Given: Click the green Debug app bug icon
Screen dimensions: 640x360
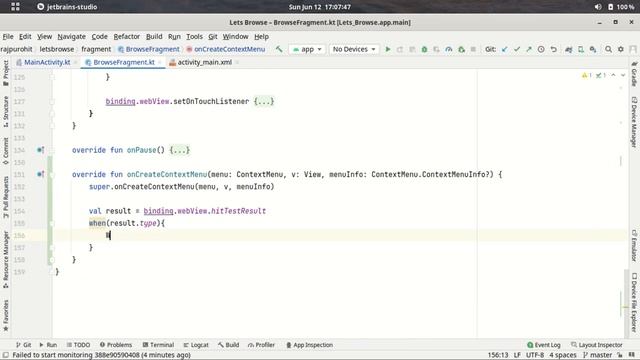Looking at the screenshot, I should pos(424,49).
